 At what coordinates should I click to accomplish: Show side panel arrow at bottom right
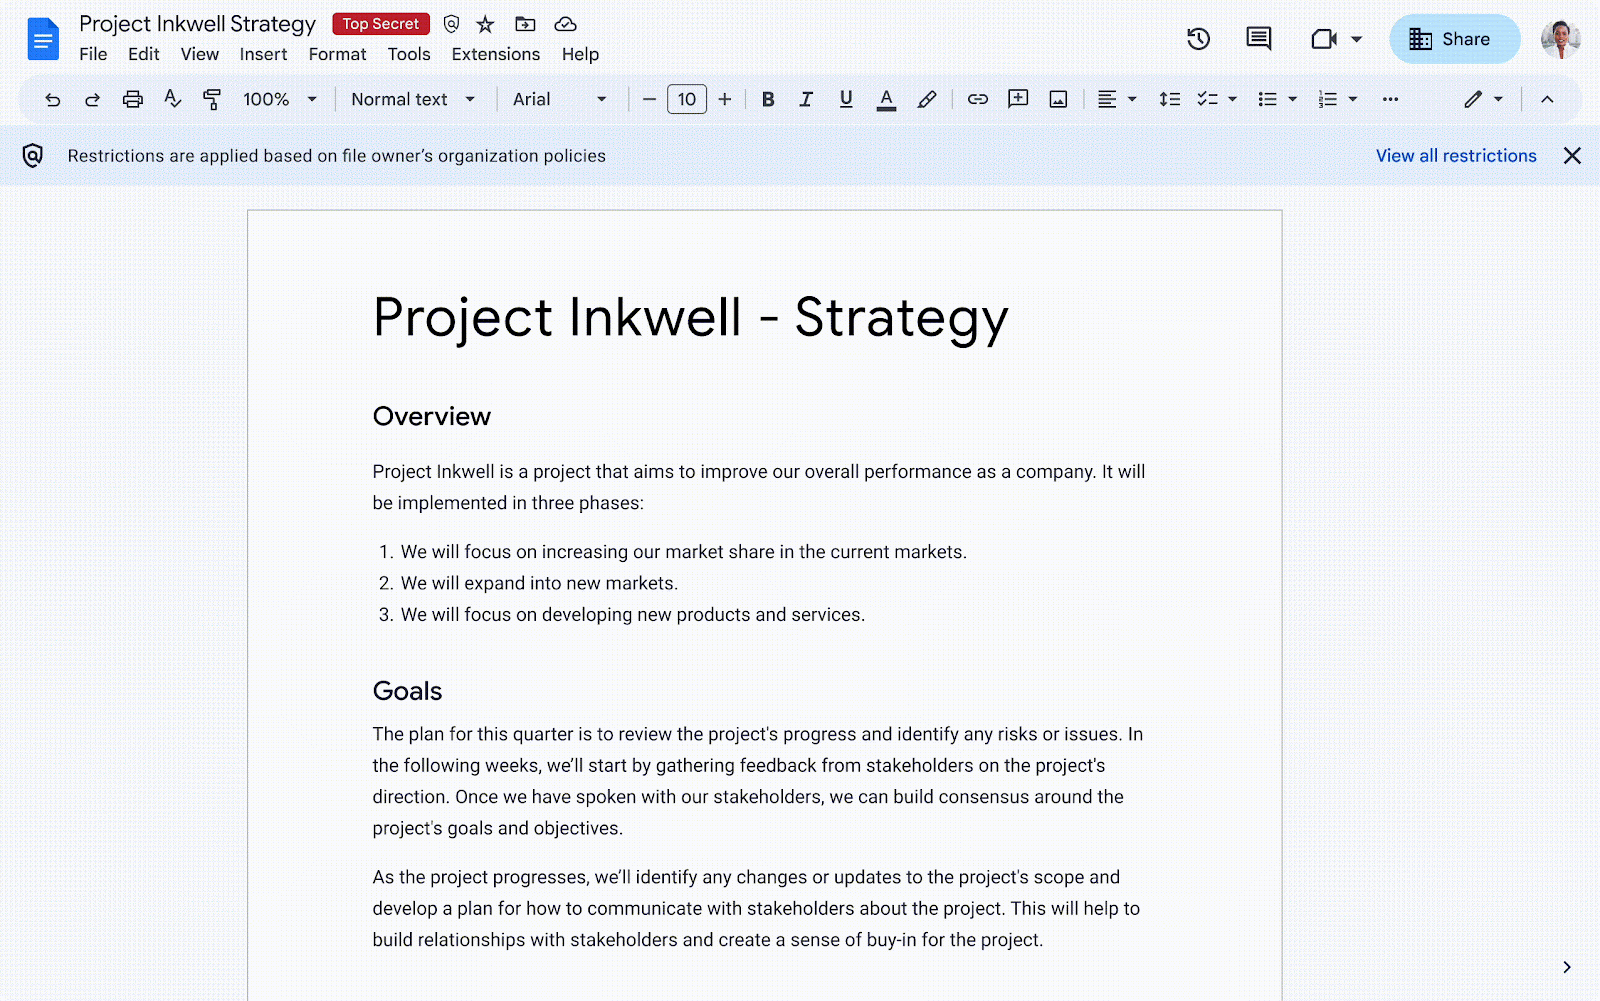pyautogui.click(x=1566, y=967)
